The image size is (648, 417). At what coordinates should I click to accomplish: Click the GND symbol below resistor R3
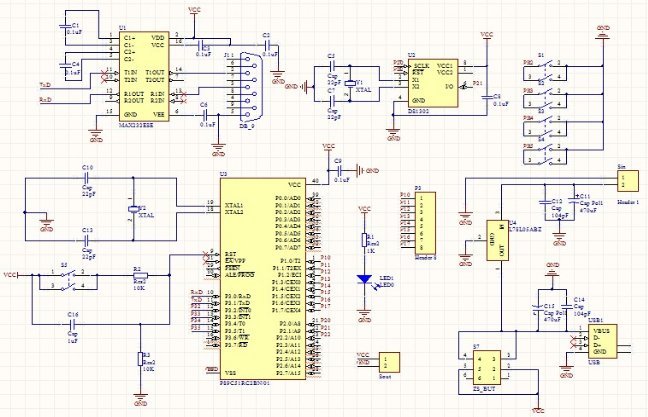(141, 400)
